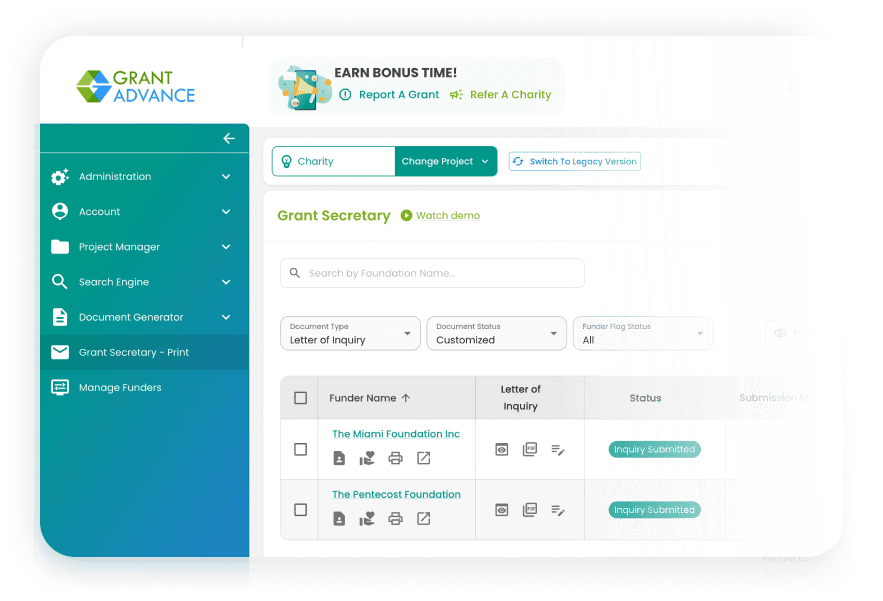The image size is (883, 601).
Task: Click the Search Engine magnifier icon
Action: click(x=60, y=282)
